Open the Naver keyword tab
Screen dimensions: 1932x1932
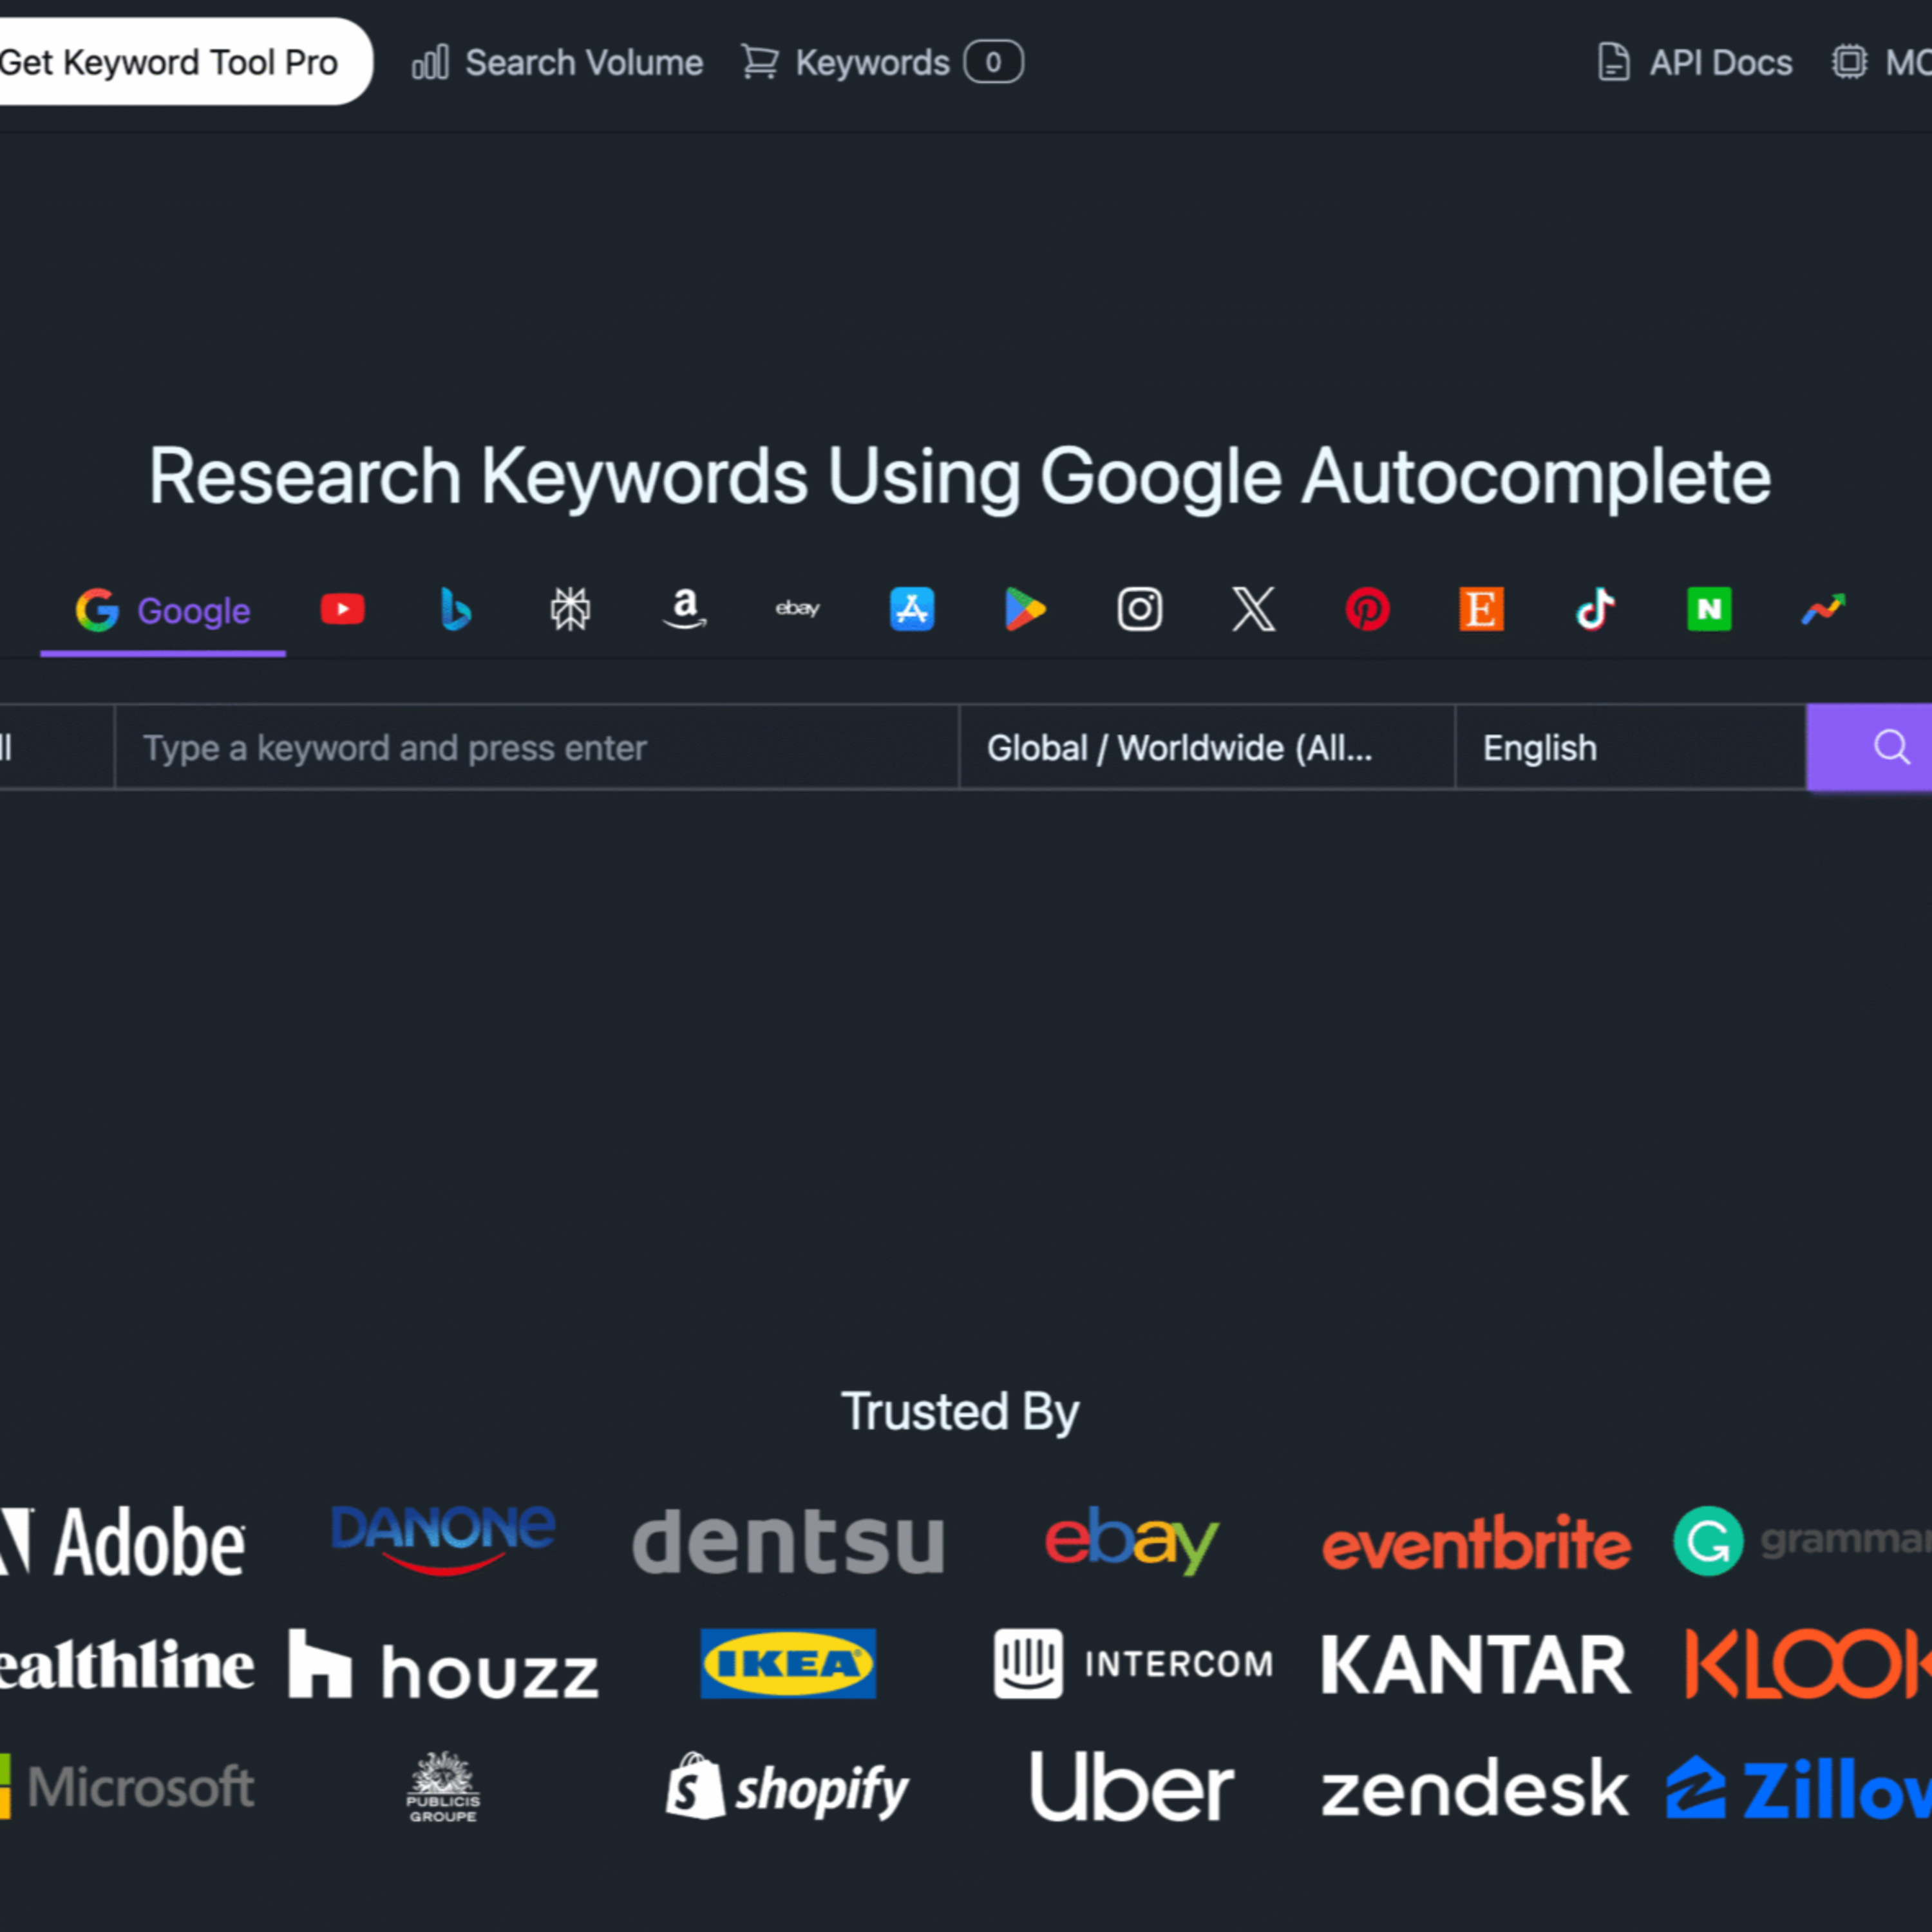(1709, 609)
